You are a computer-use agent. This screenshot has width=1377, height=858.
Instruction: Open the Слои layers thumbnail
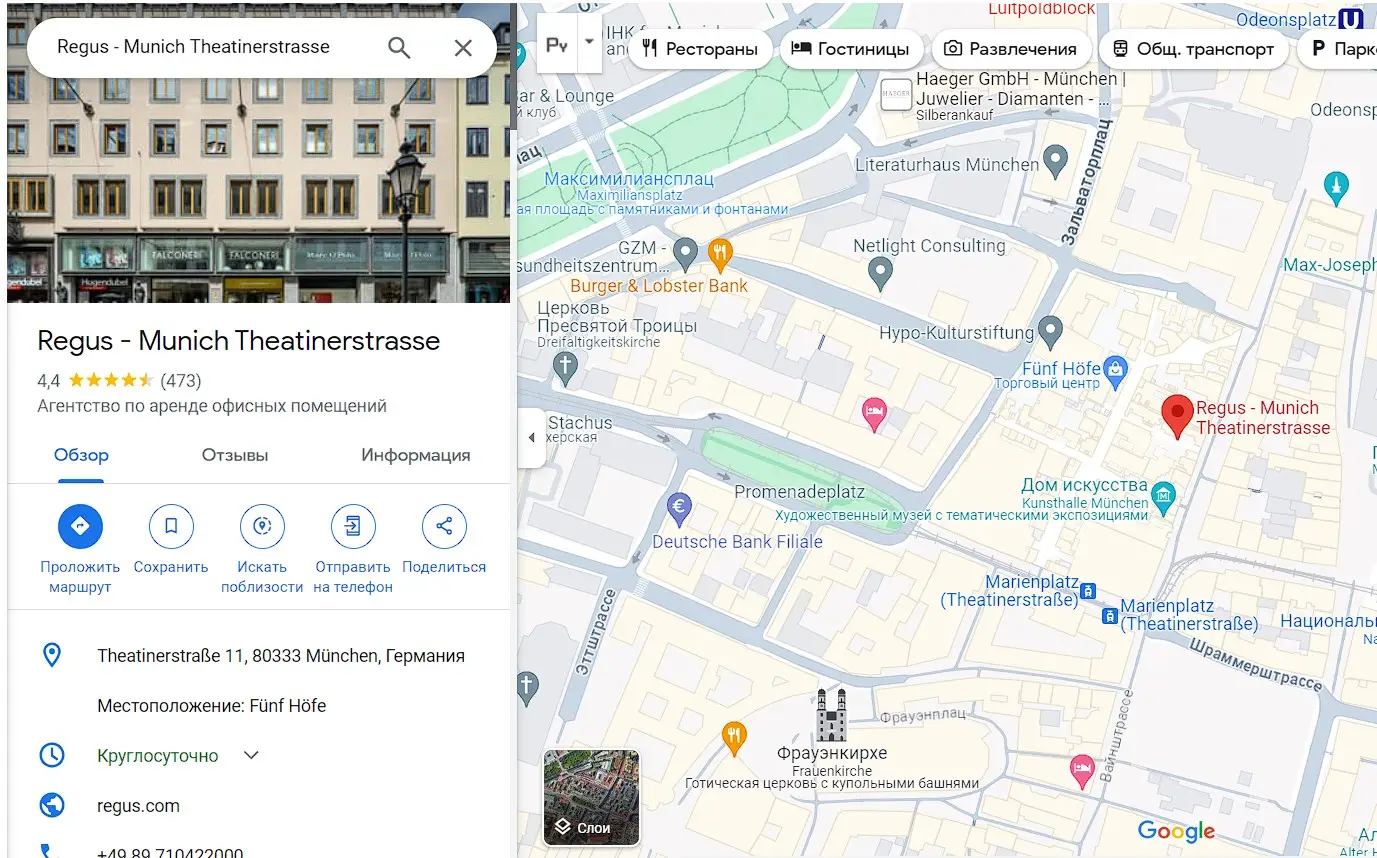(x=591, y=797)
